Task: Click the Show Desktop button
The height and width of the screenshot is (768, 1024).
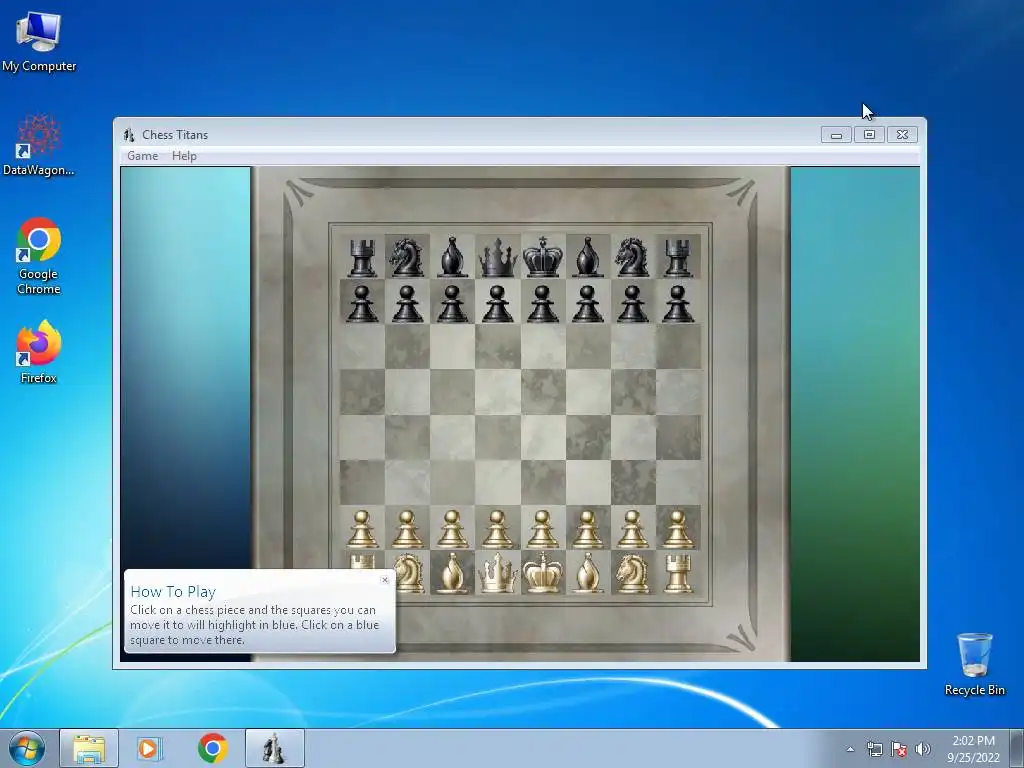Action: 1017,748
